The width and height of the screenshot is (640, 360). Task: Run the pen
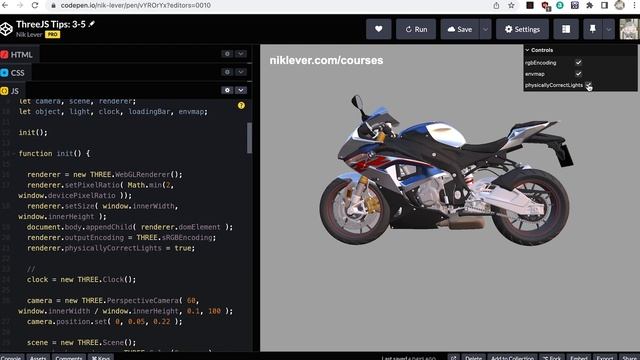(x=416, y=29)
